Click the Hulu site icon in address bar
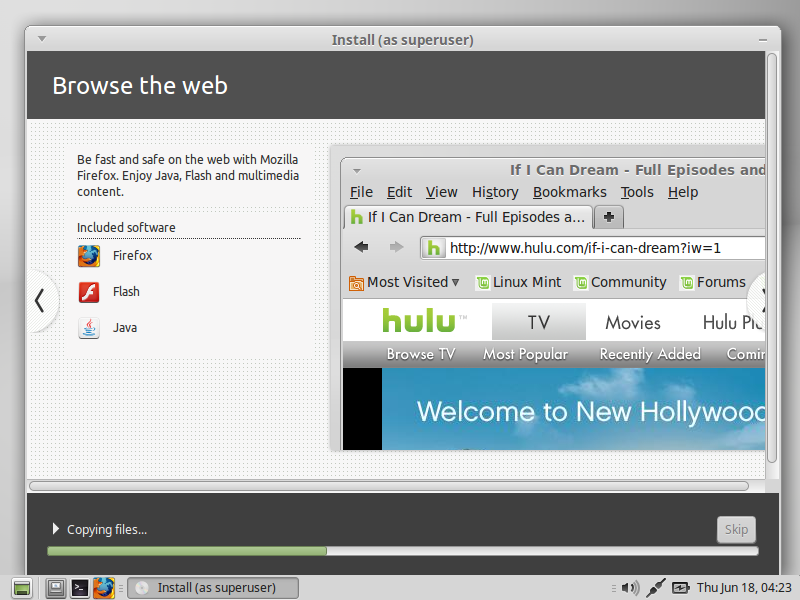This screenshot has width=800, height=600. click(x=433, y=248)
